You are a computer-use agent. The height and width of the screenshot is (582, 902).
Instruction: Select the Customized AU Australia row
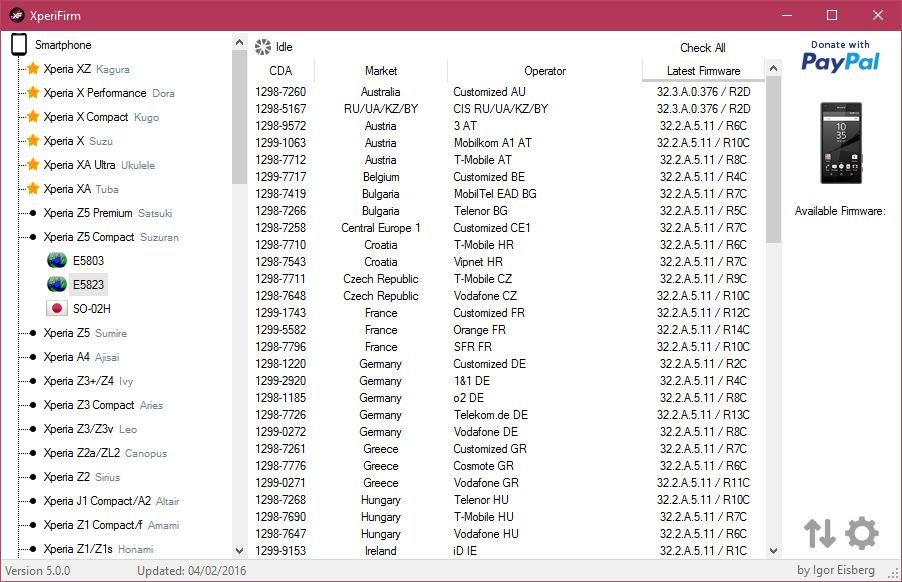506,92
